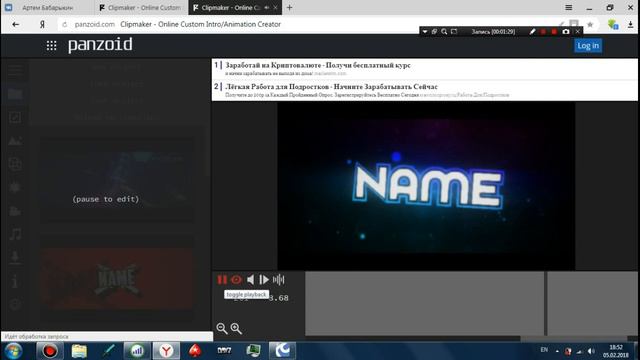Click the recorder window-copy icon
640x360 pixels.
point(434,31)
